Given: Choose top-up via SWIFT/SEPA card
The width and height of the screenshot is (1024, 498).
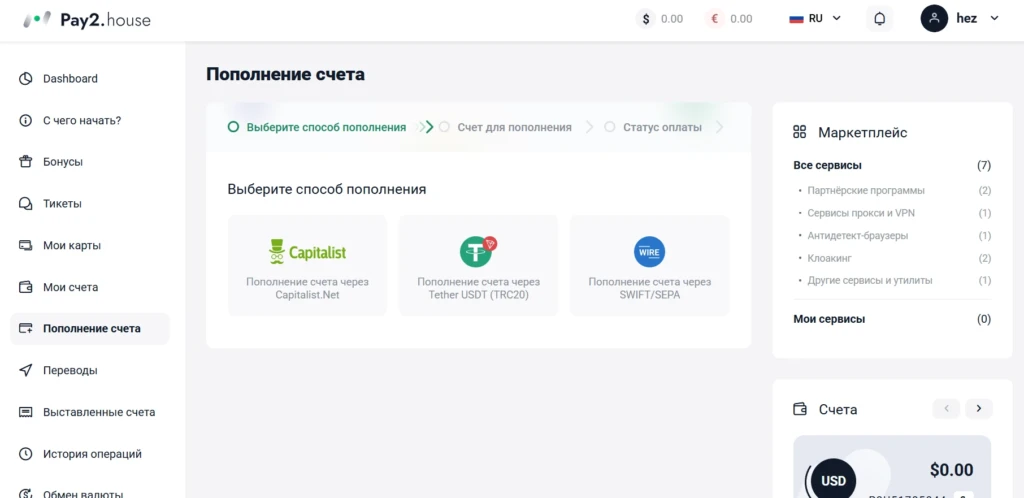Looking at the screenshot, I should pos(650,266).
